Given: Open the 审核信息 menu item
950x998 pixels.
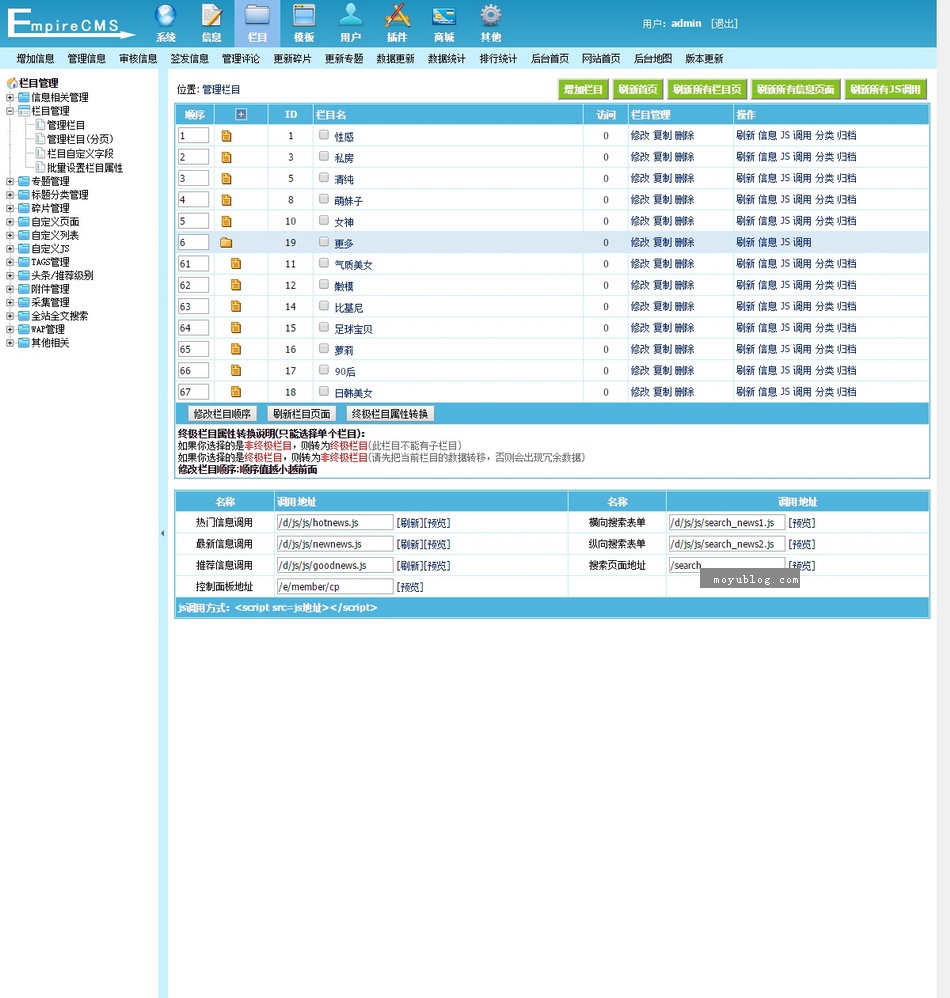Looking at the screenshot, I should pos(138,59).
